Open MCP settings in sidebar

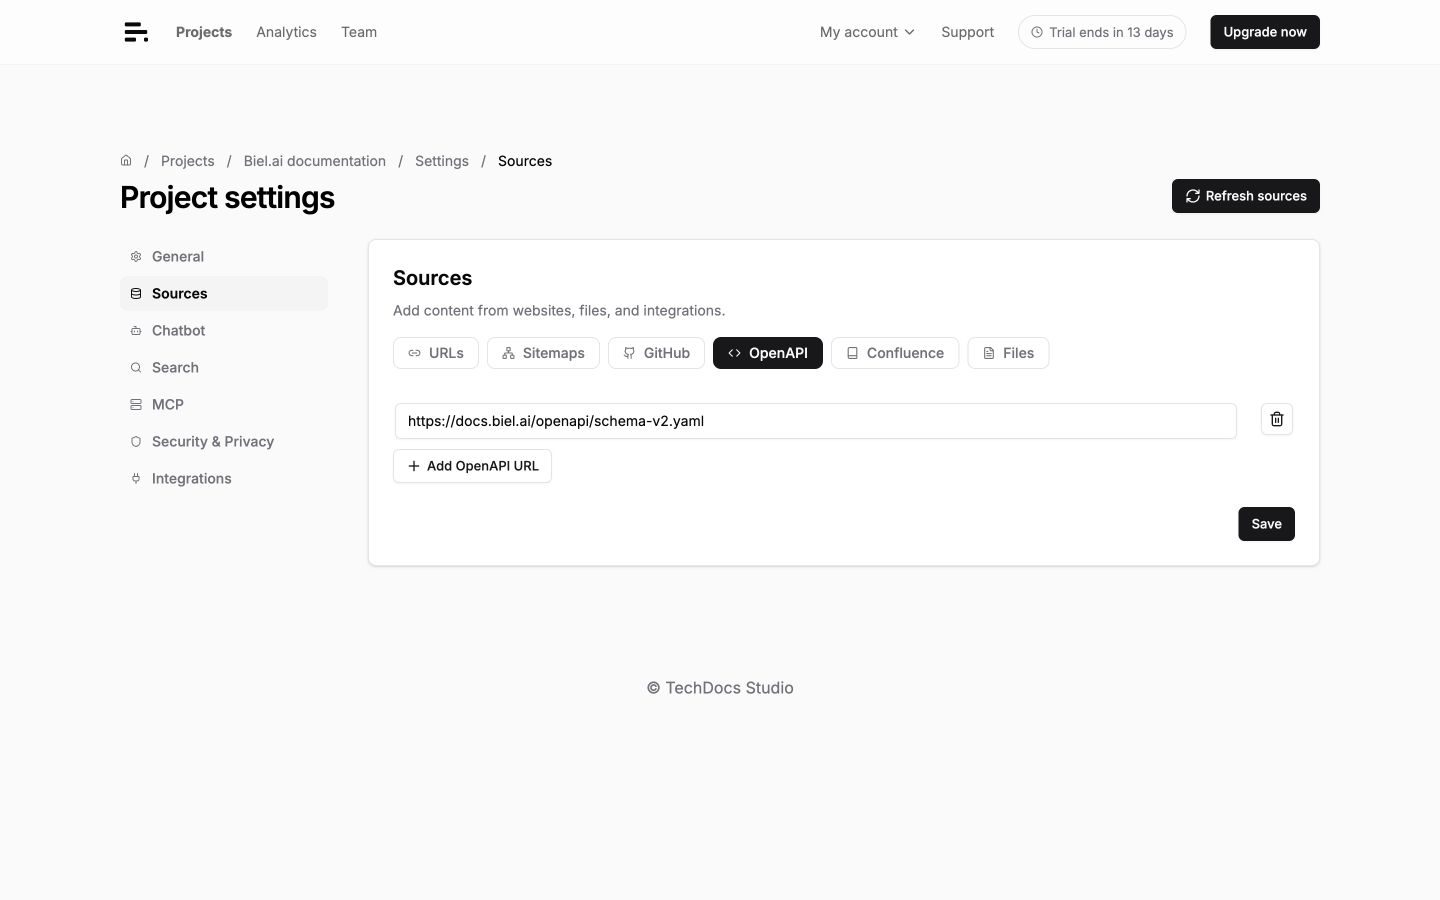pos(224,404)
